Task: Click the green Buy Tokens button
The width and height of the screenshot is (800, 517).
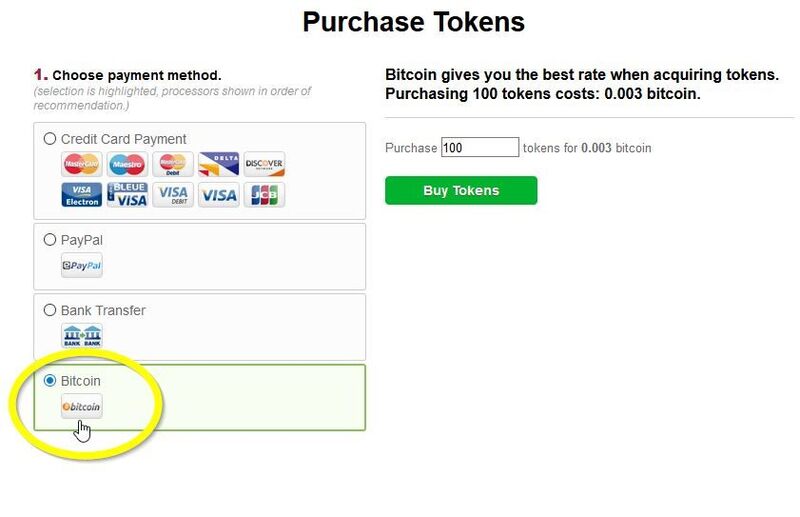Action: click(461, 190)
